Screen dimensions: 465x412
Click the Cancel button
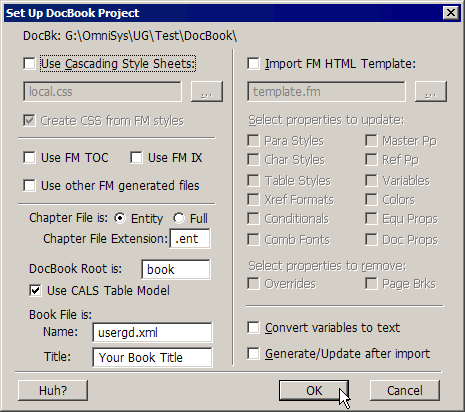(405, 390)
